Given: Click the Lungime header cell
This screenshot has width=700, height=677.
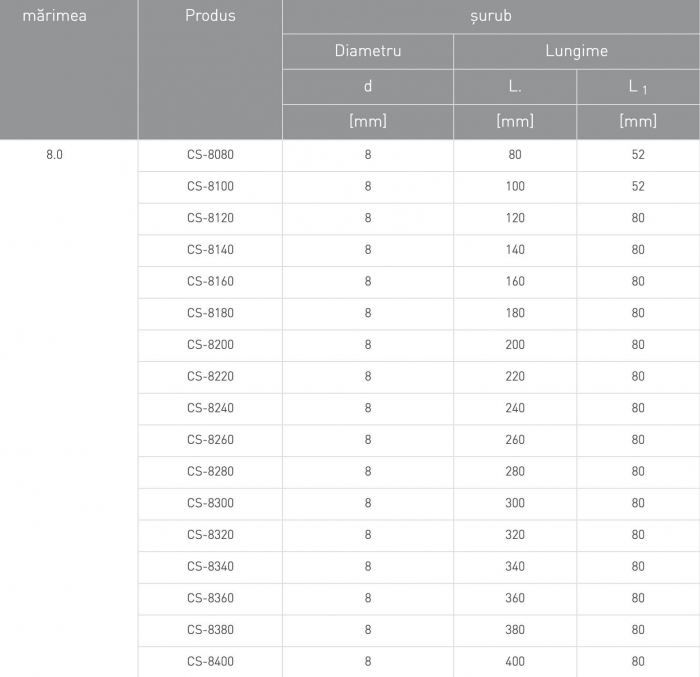Looking at the screenshot, I should [576, 51].
